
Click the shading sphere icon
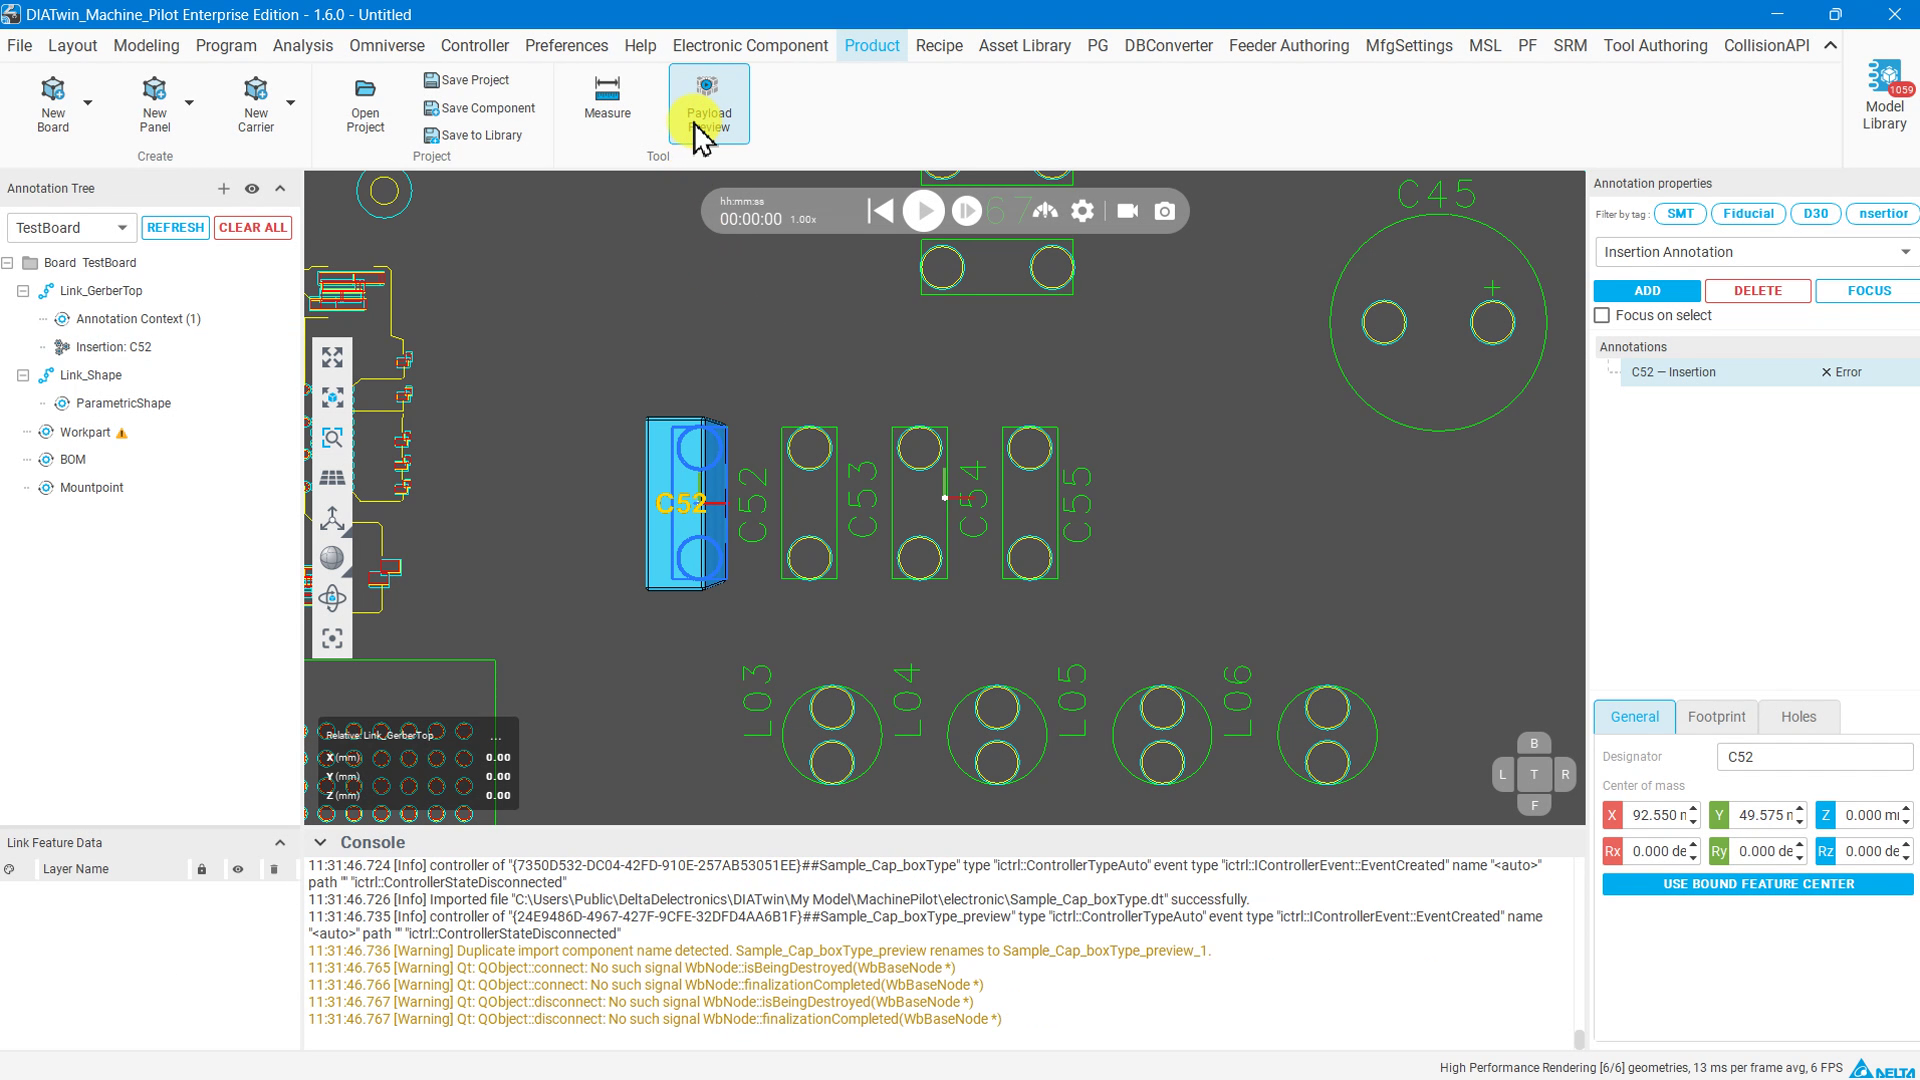(332, 558)
